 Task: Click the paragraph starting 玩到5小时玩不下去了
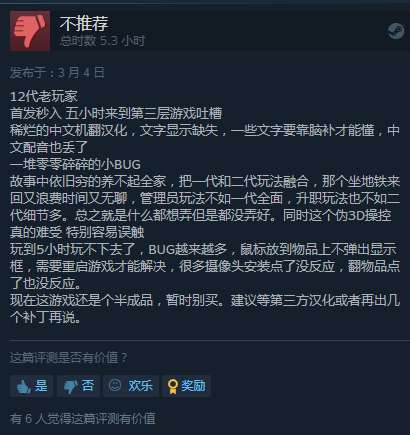(x=205, y=266)
